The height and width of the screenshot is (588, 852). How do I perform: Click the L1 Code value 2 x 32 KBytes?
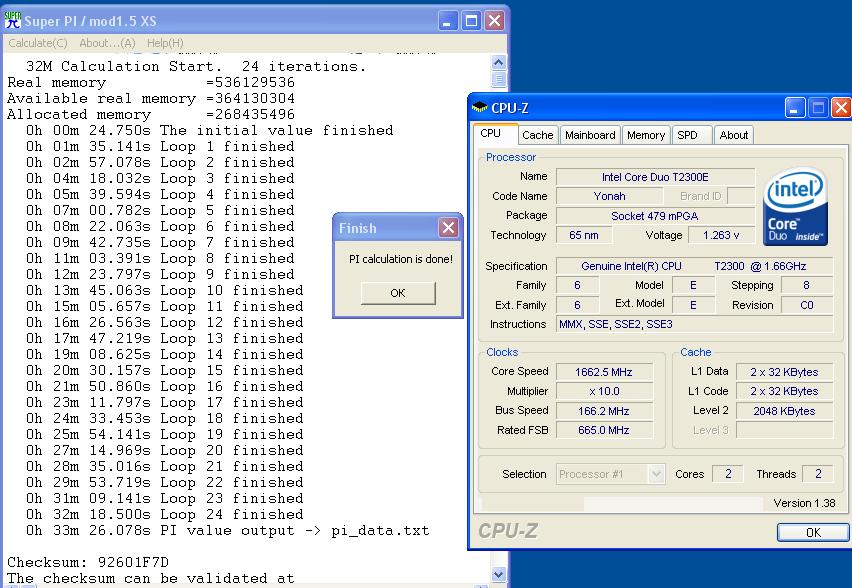click(x=784, y=391)
